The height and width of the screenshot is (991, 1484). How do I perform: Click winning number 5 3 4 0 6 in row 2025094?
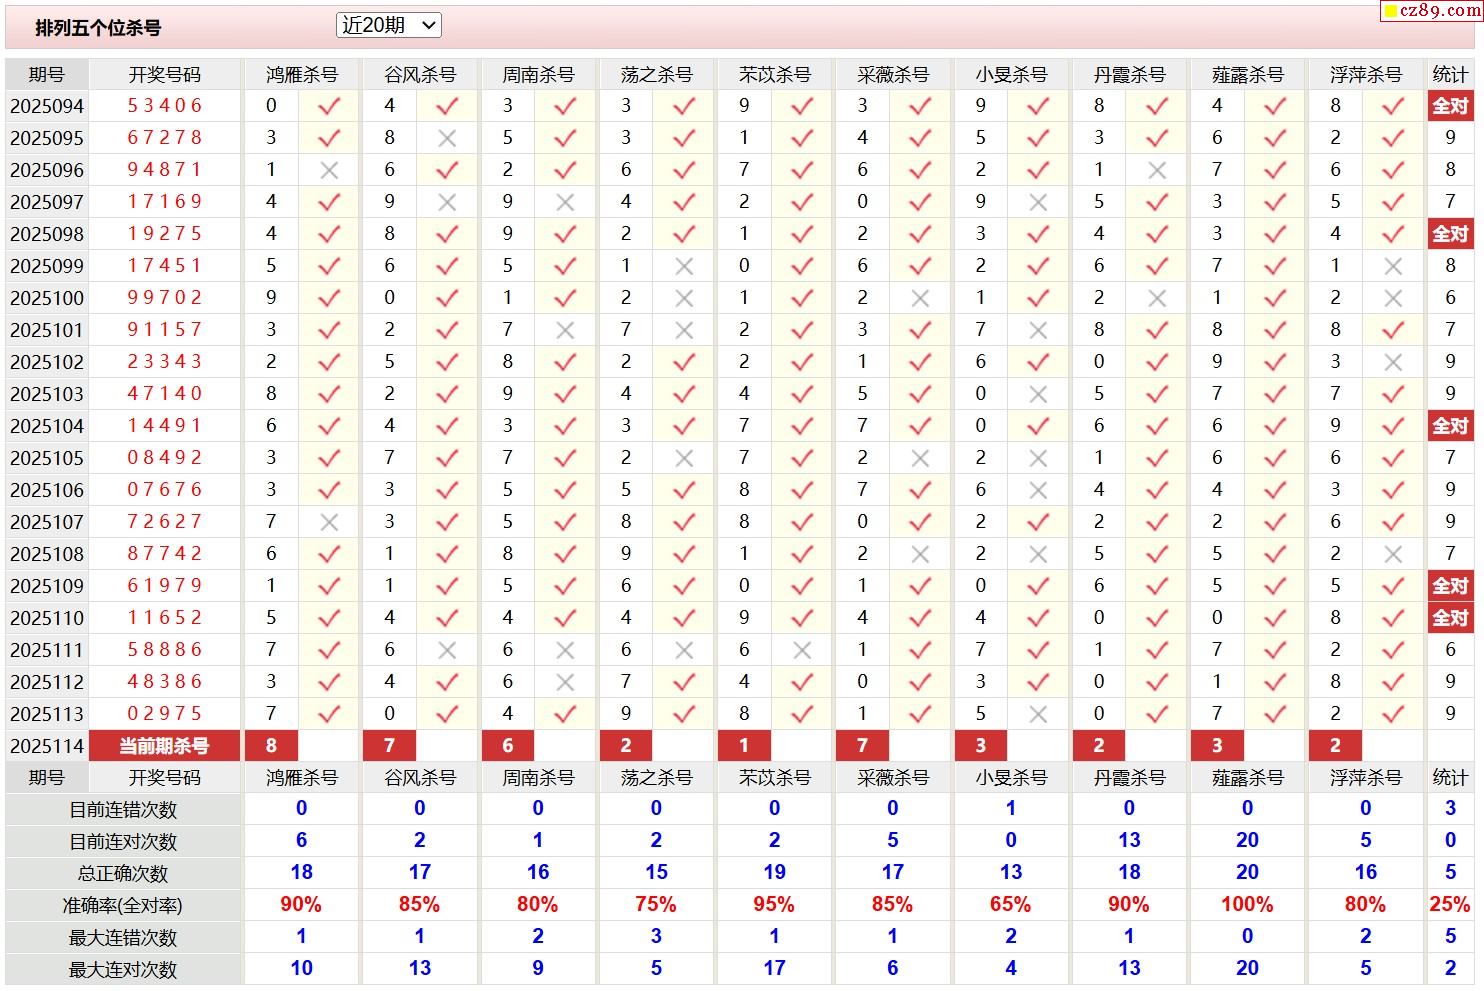(165, 106)
